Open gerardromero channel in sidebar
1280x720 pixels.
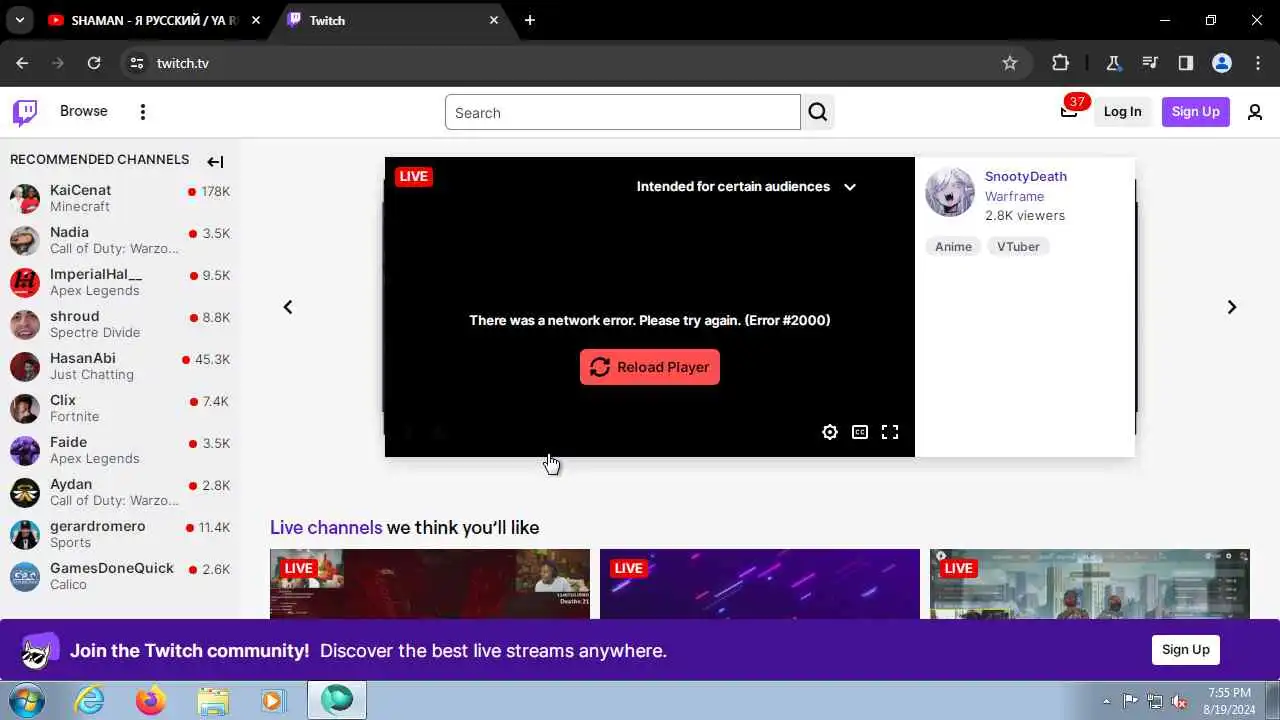coord(120,534)
